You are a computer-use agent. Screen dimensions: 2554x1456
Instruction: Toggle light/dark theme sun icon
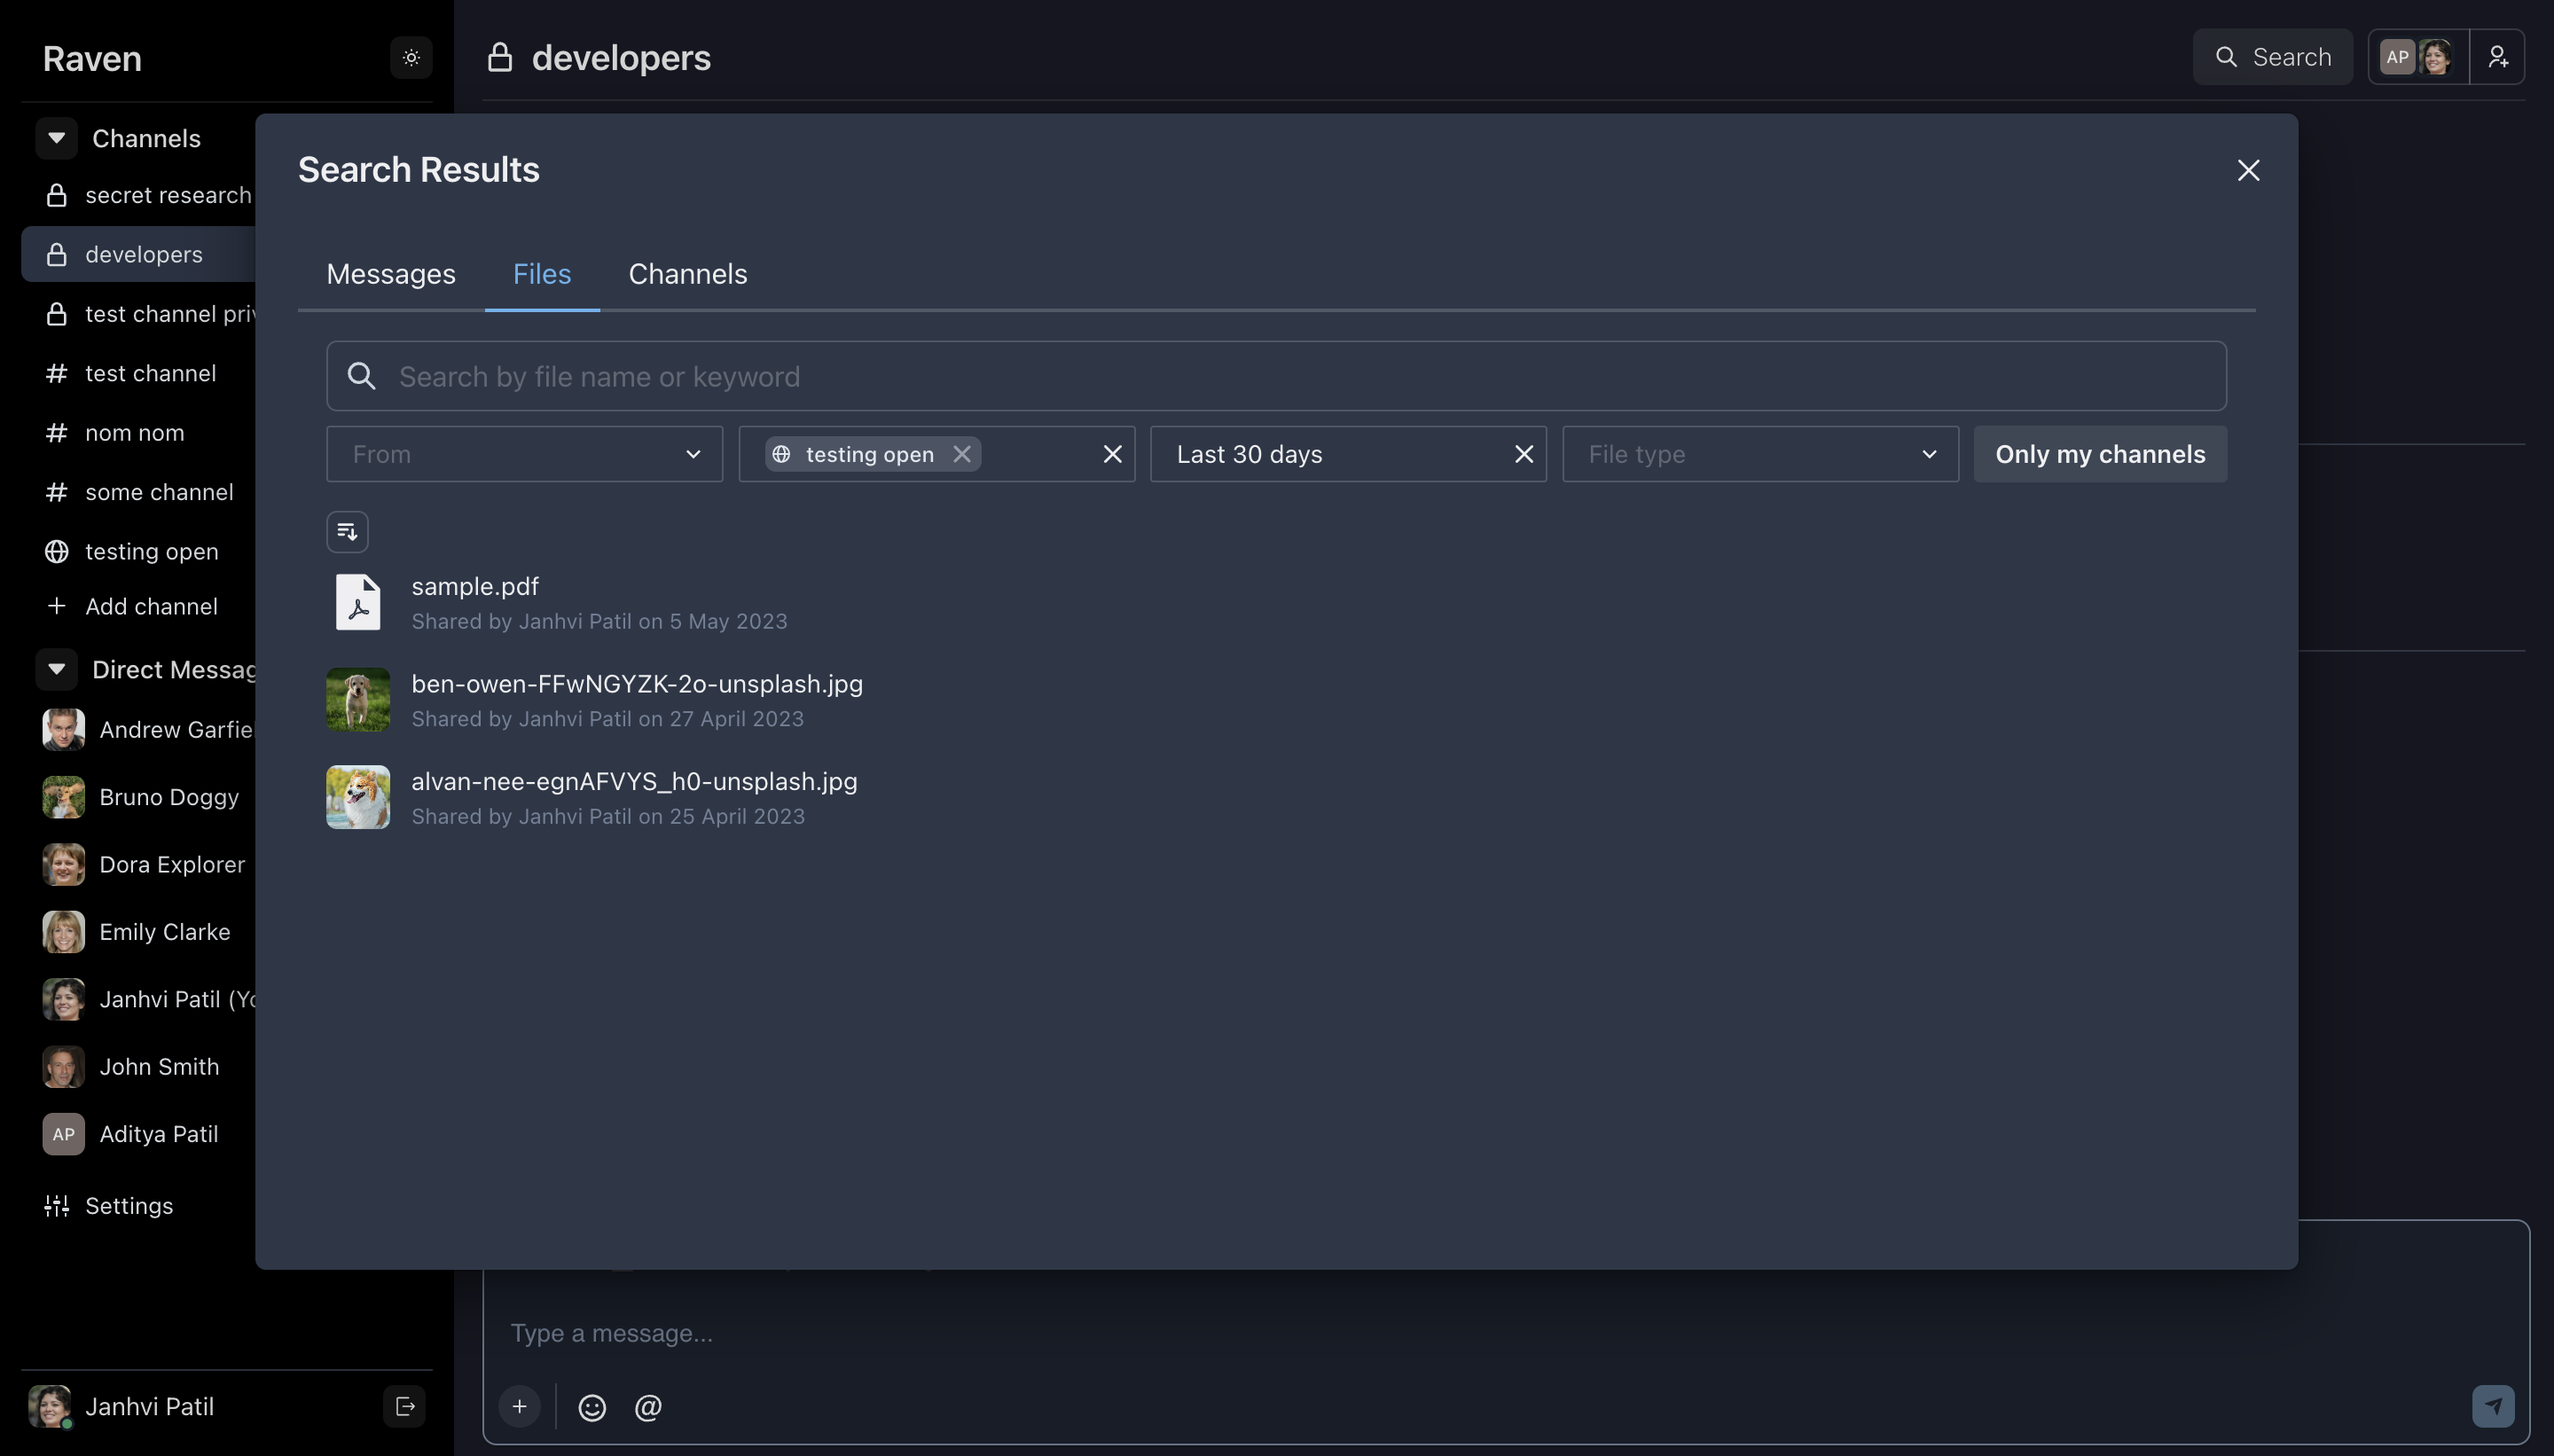pos(411,58)
